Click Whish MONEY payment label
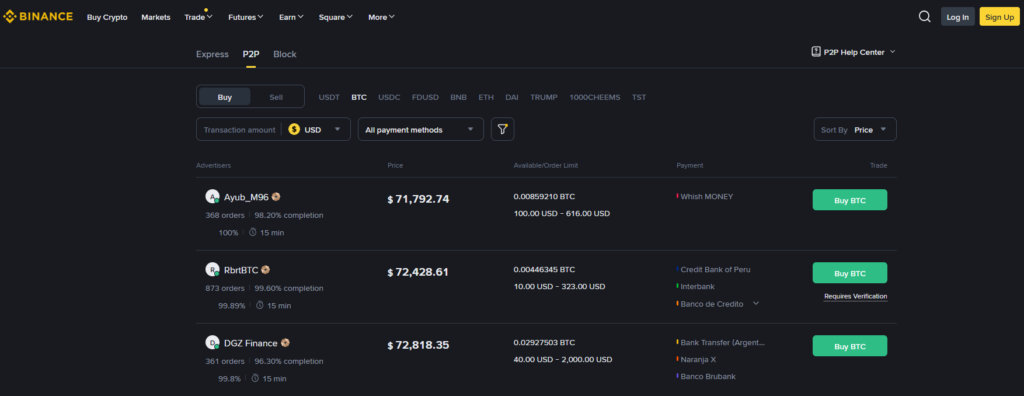 click(x=707, y=196)
